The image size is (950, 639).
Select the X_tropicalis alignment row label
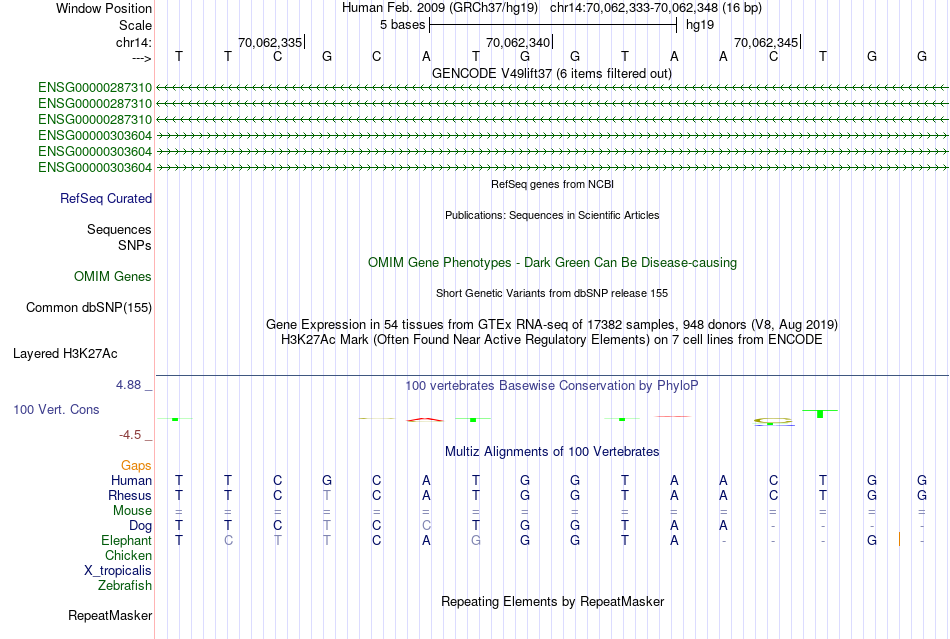(118, 571)
